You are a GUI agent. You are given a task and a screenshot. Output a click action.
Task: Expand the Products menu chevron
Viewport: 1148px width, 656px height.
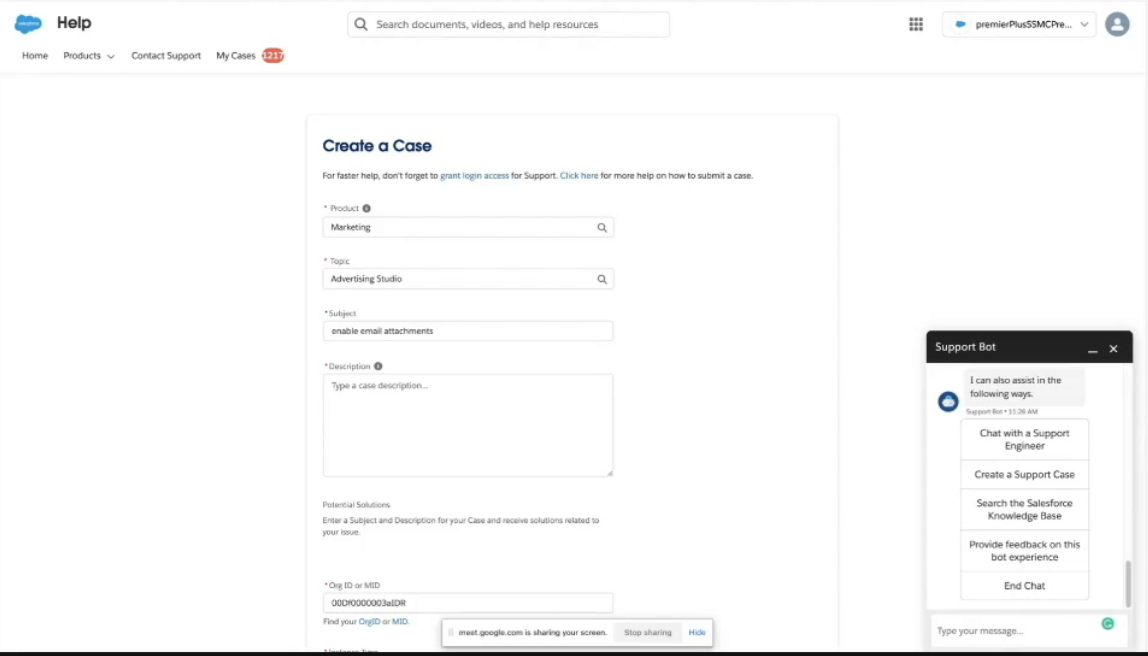pos(111,56)
